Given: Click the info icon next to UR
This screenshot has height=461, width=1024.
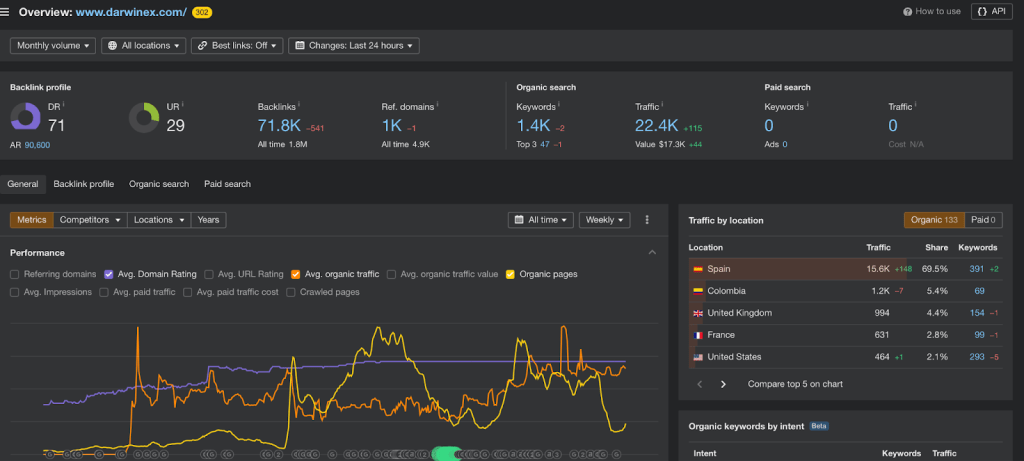Looking at the screenshot, I should coord(184,104).
